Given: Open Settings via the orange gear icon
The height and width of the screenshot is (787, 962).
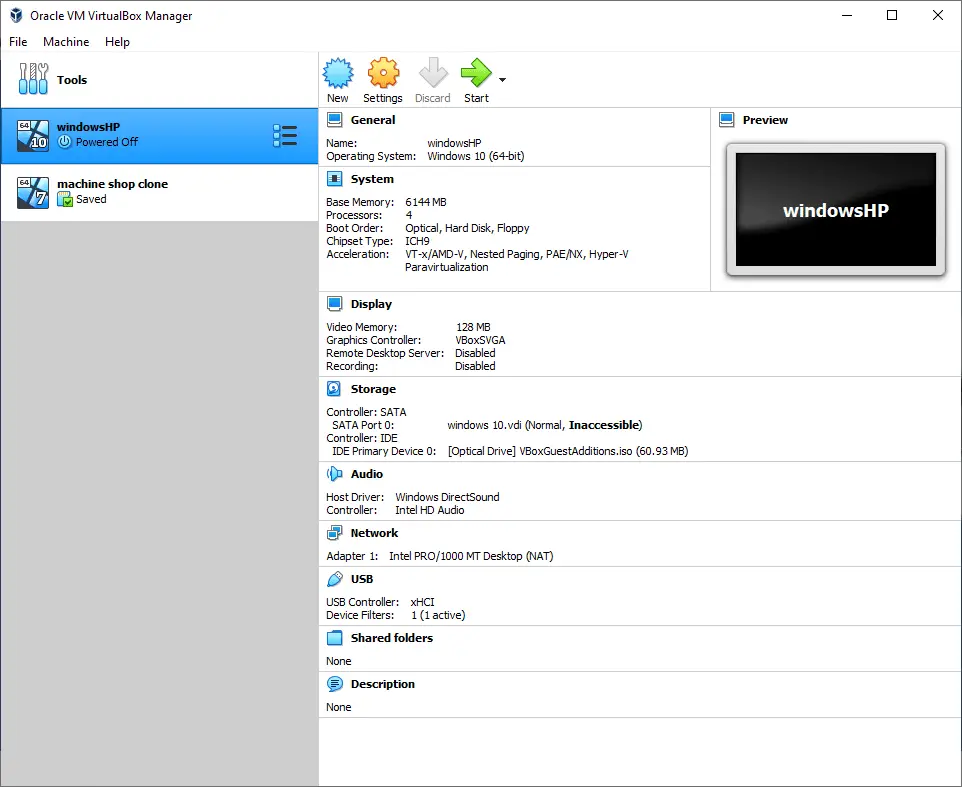Looking at the screenshot, I should [383, 74].
